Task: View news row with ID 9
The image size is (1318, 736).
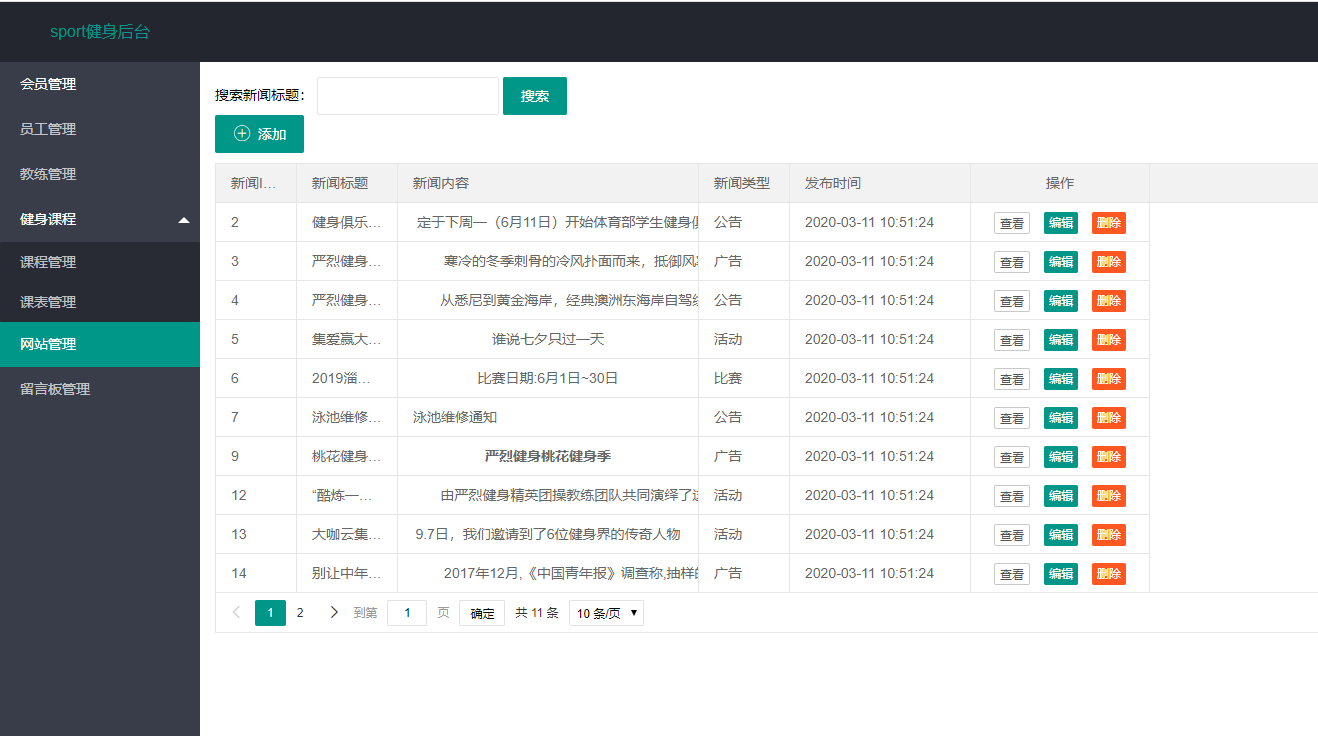Action: point(1012,457)
